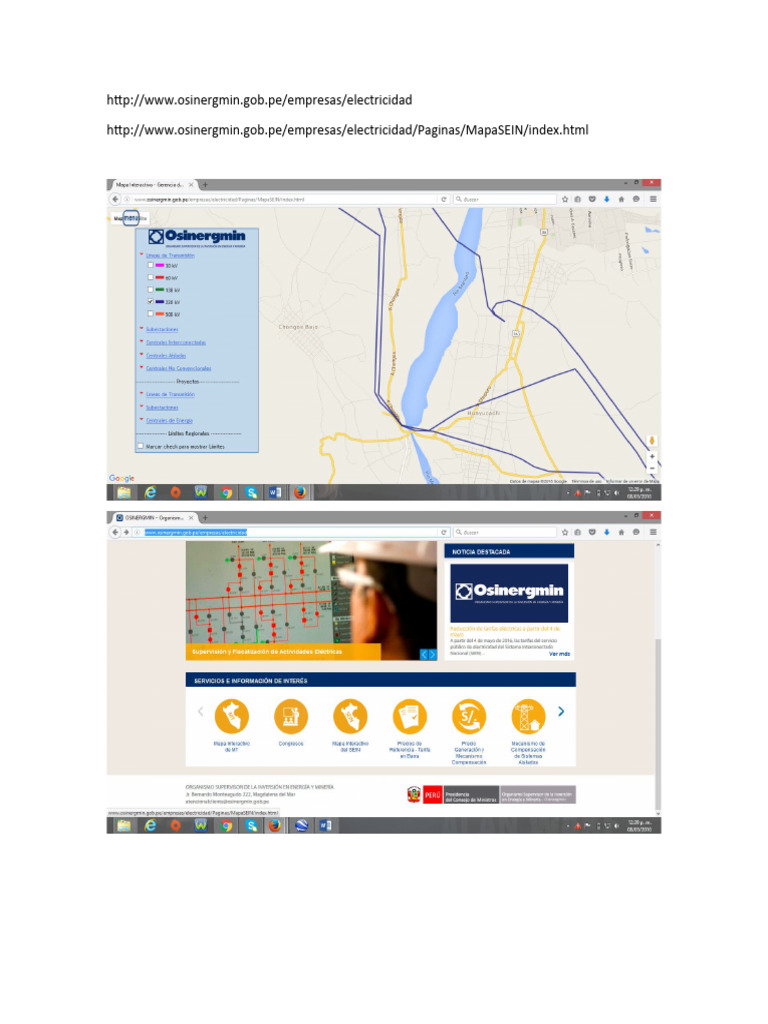Tick the 60 kV transmission line checkbox
Screen dimensions: 768x1024
click(150, 278)
